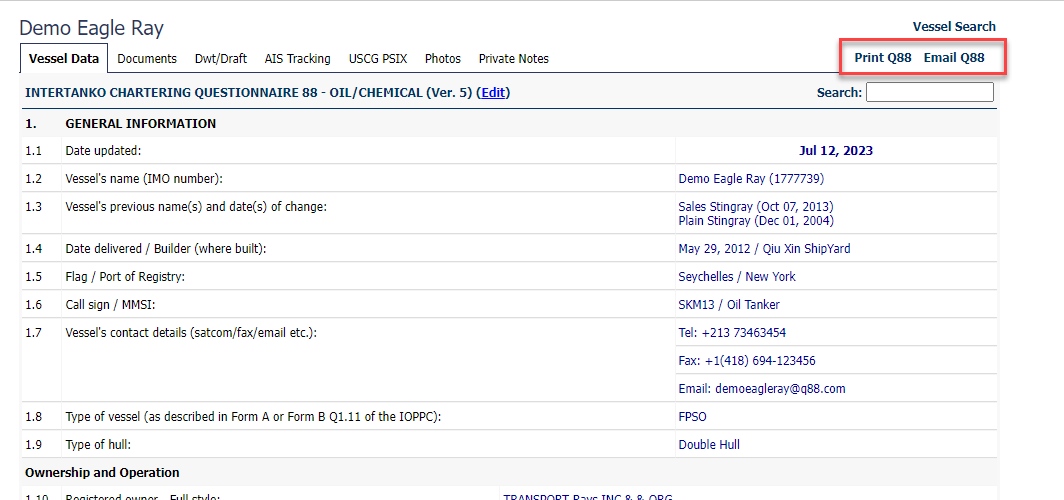This screenshot has width=1064, height=500.
Task: Click the Seychelles / New York value
Action: point(737,277)
